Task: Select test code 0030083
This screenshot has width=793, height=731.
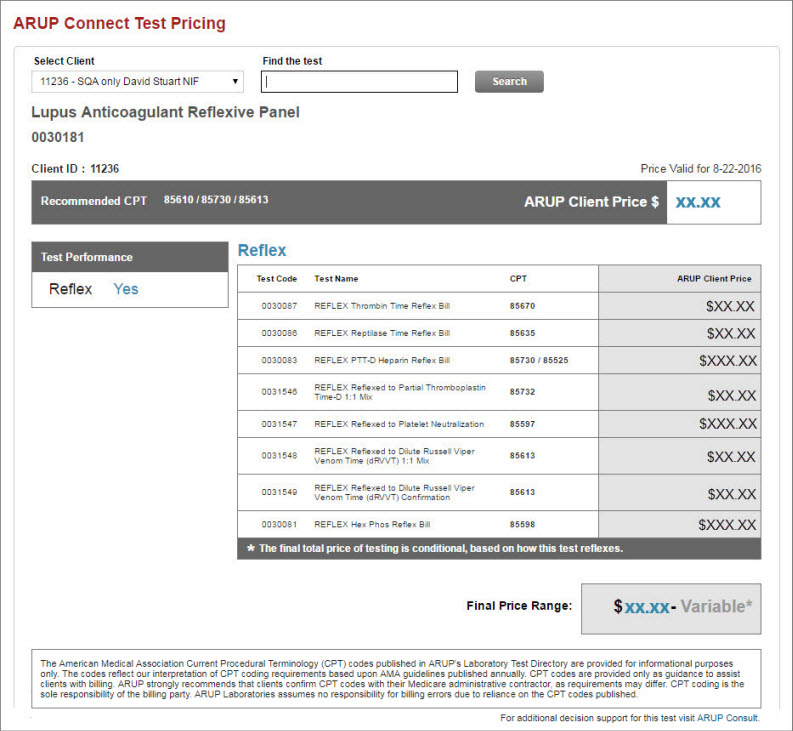Action: pyautogui.click(x=279, y=360)
